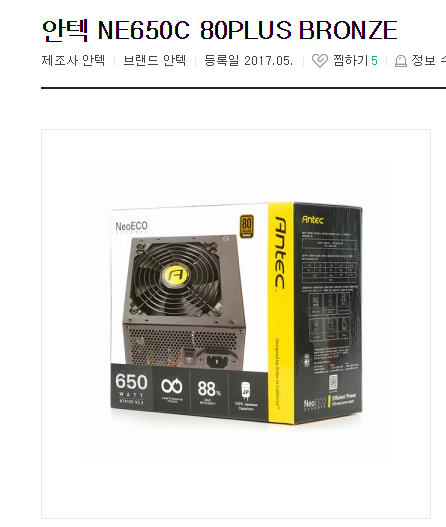Click the NeoECO text on box front
The image size is (446, 527).
point(131,227)
